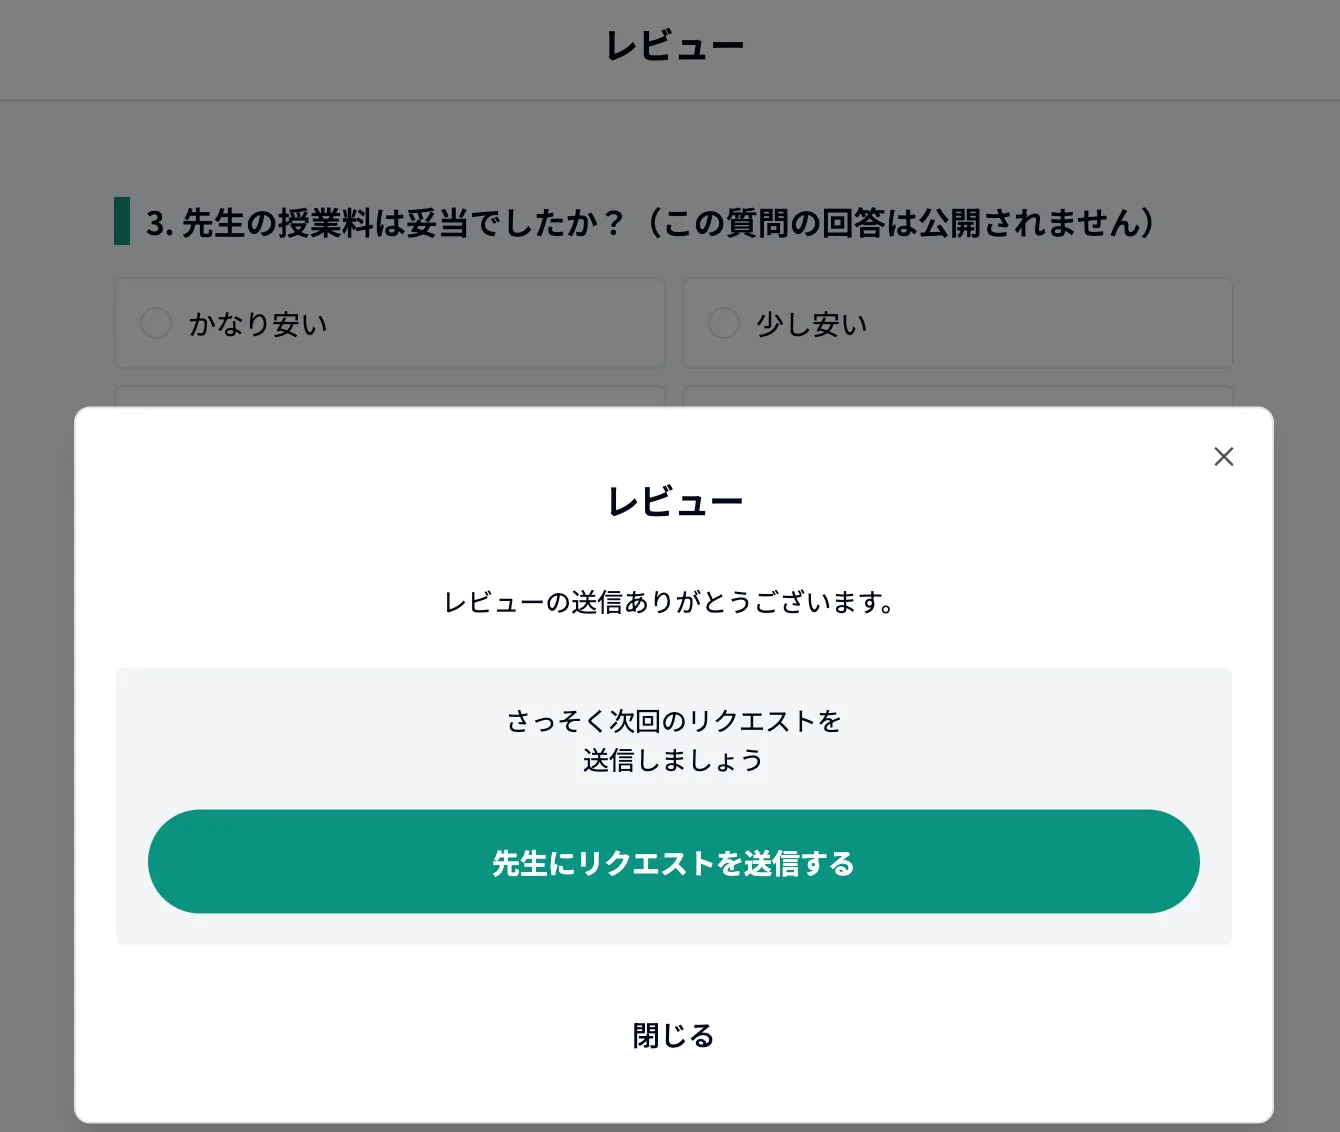
Task: Click the green marker bar beside question 3
Action: (122, 221)
